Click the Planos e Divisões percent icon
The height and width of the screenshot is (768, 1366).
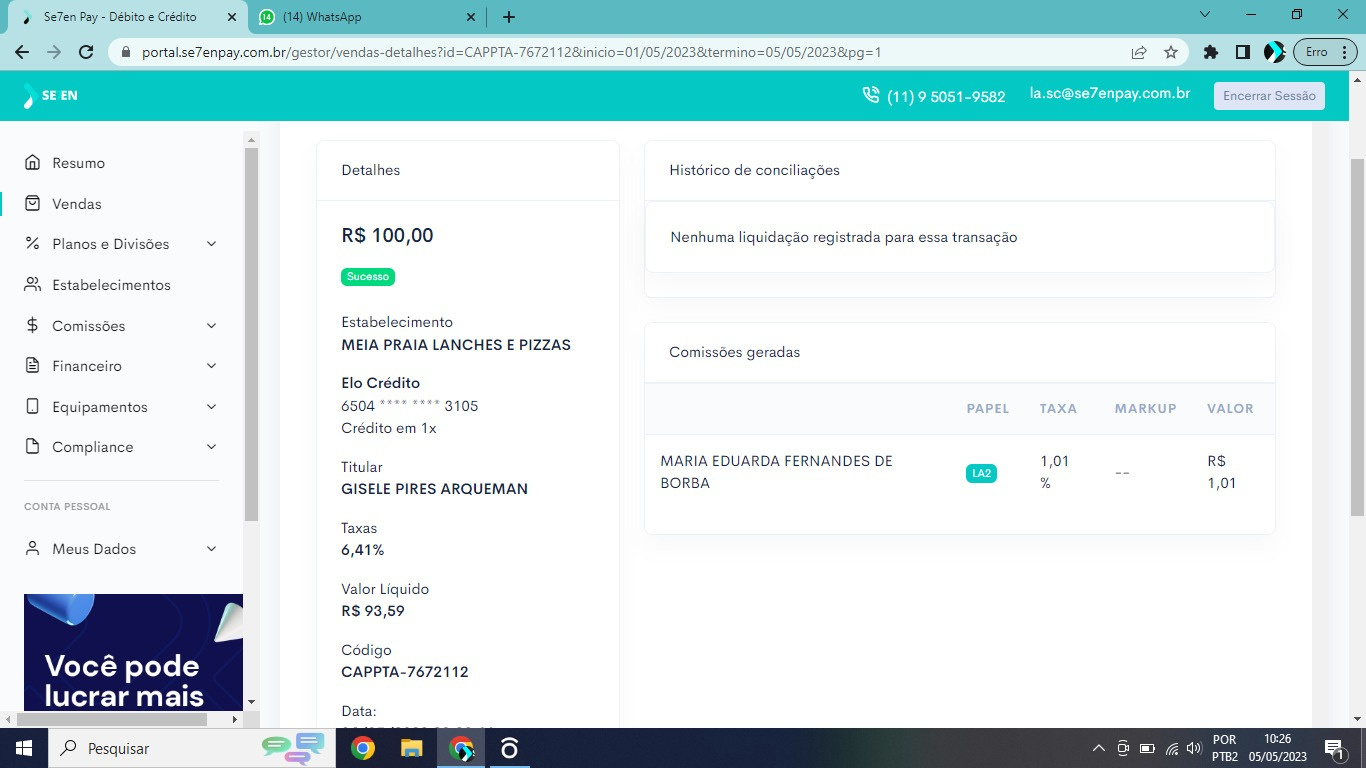click(x=33, y=243)
